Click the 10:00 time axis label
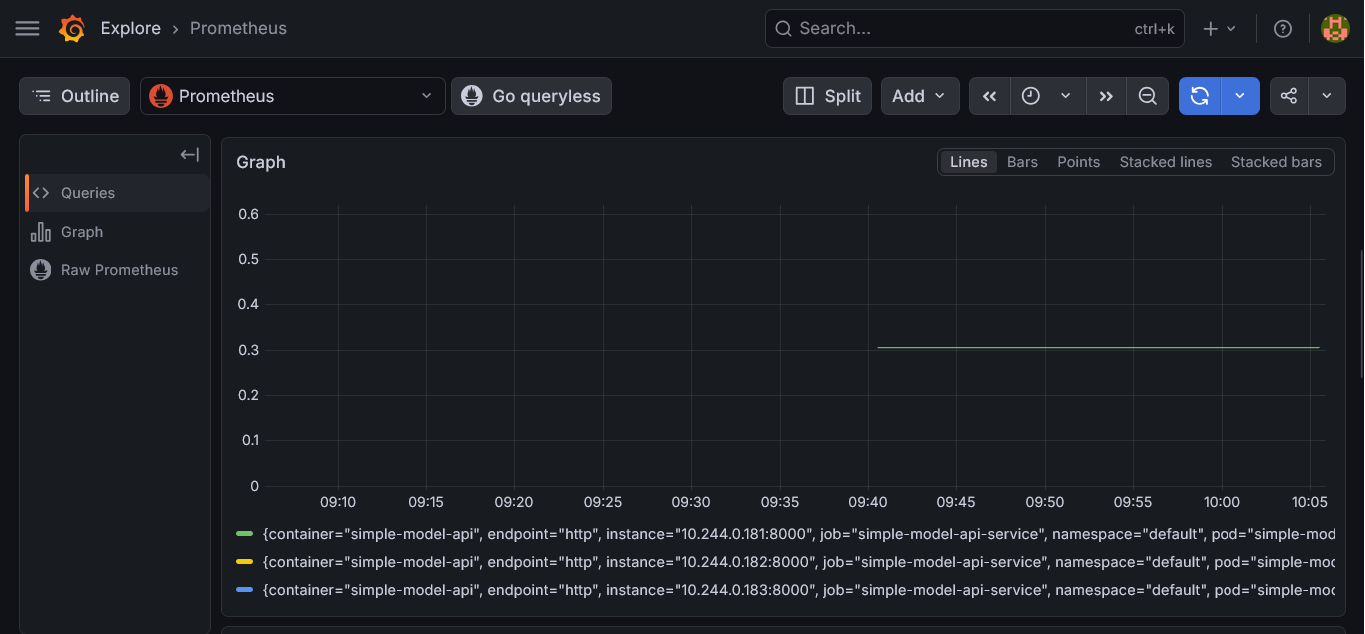Screen dimensions: 1365x634 pyautogui.click(x=1221, y=502)
